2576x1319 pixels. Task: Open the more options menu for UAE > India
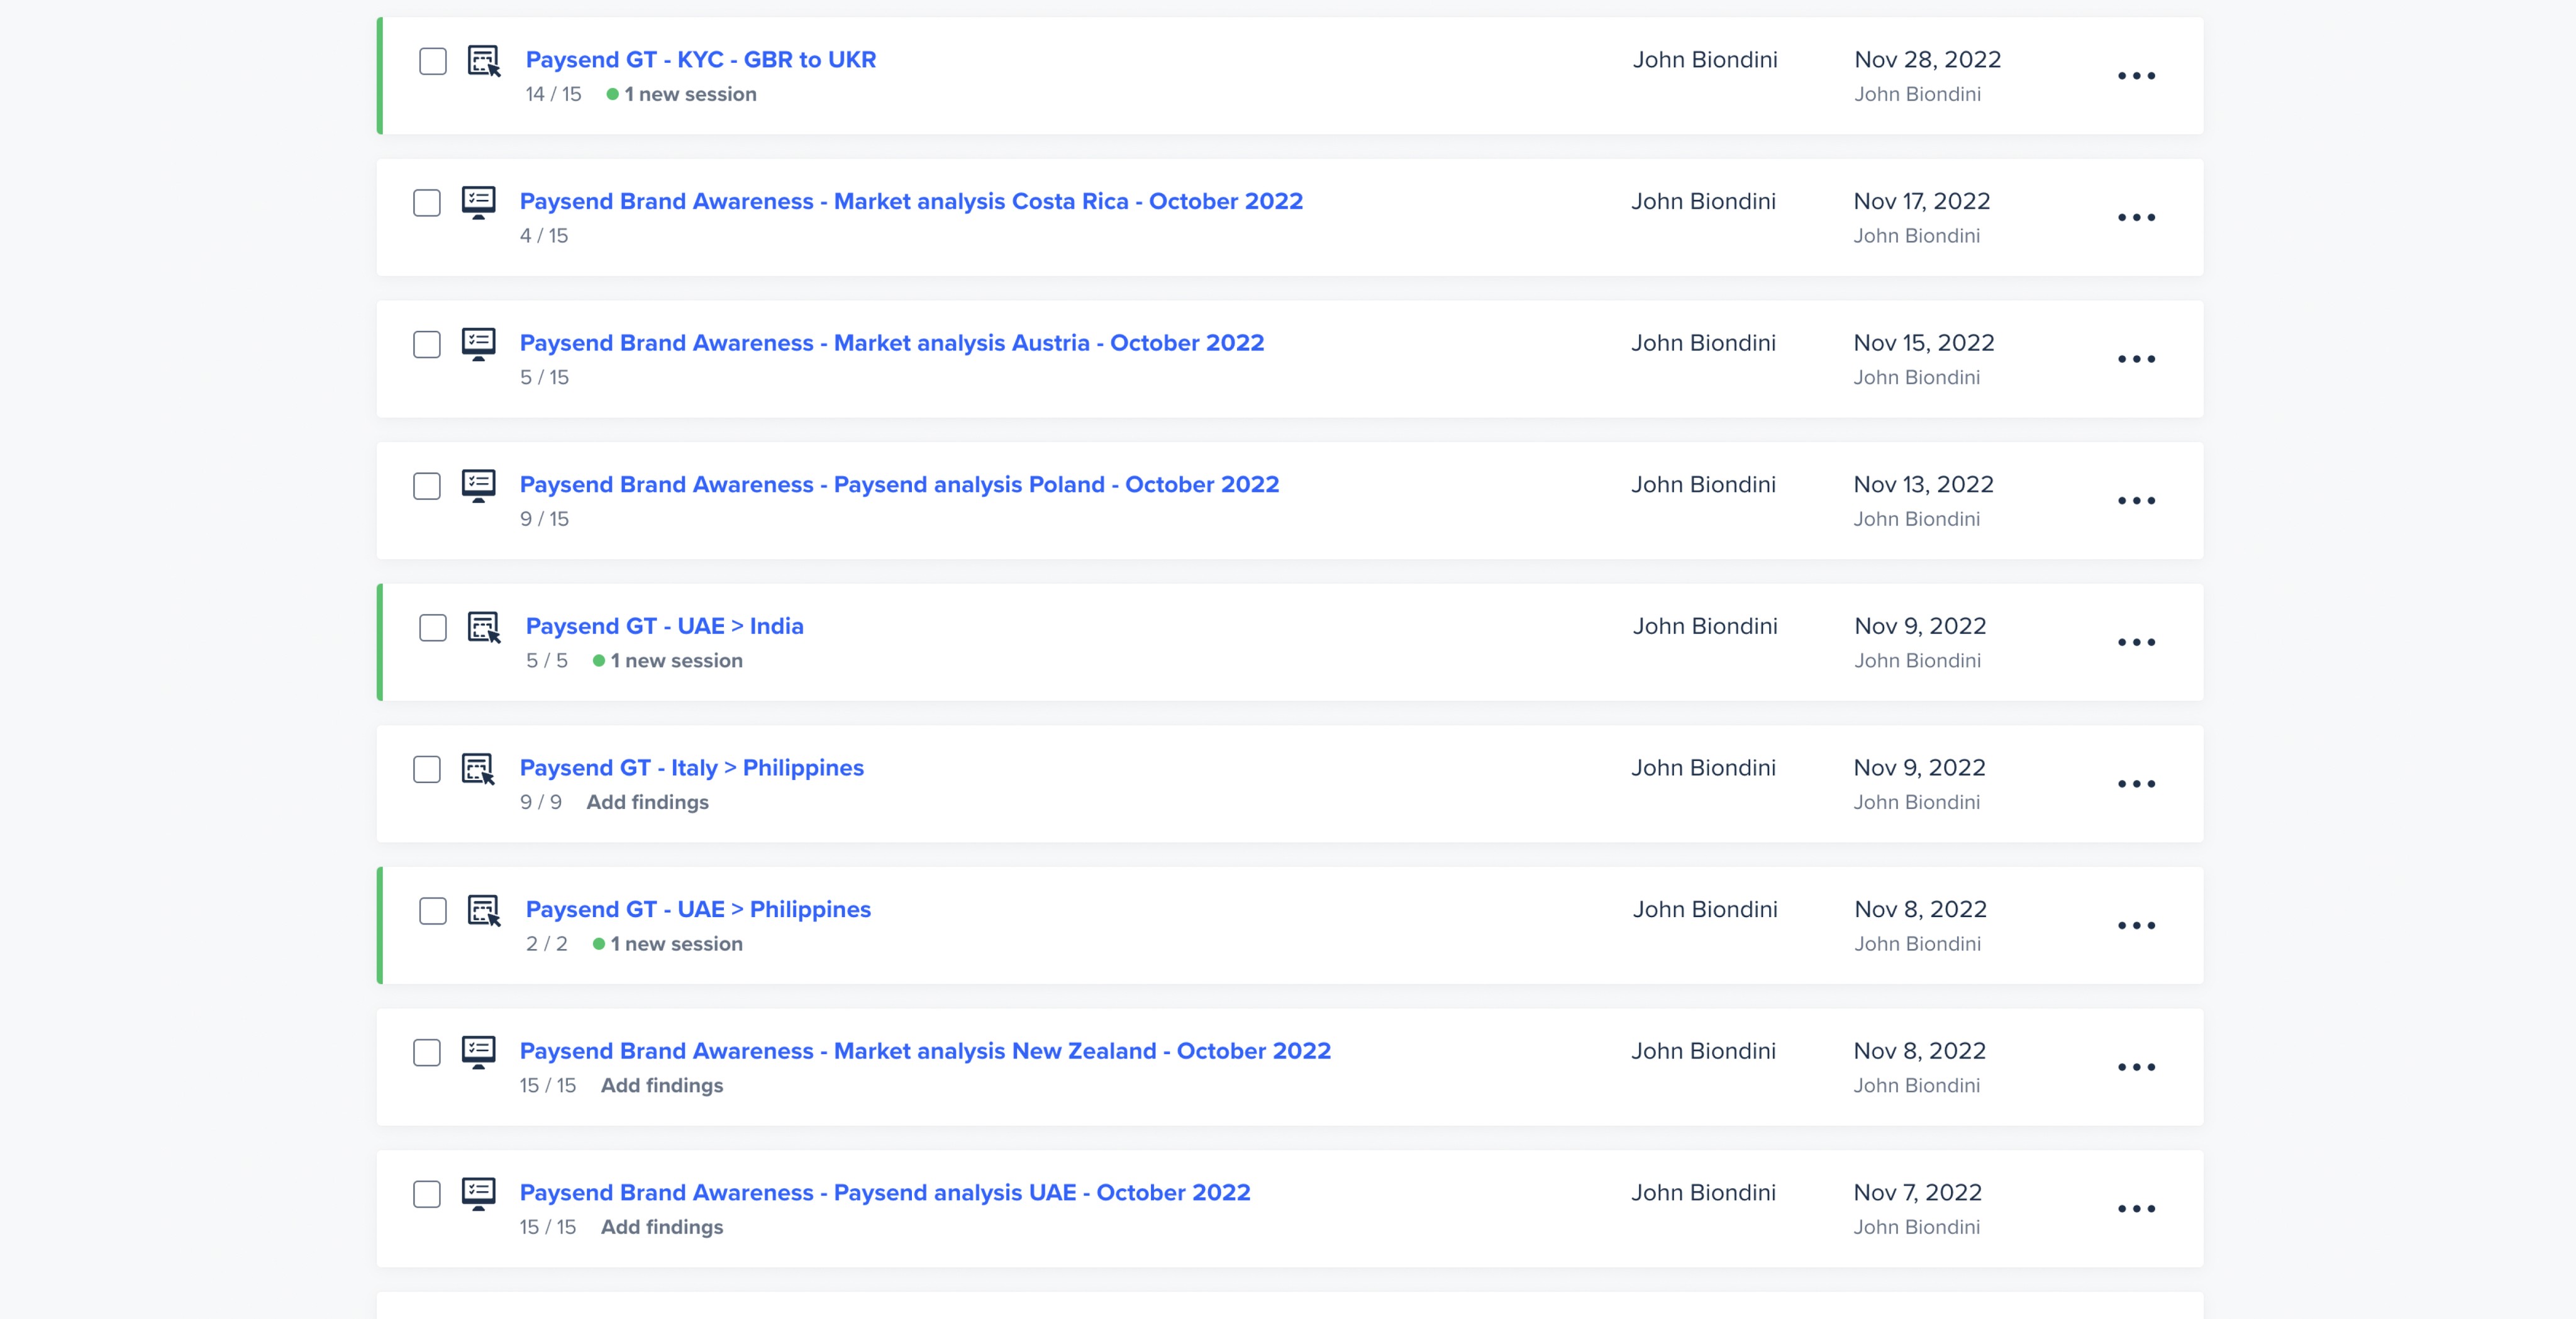point(2136,643)
